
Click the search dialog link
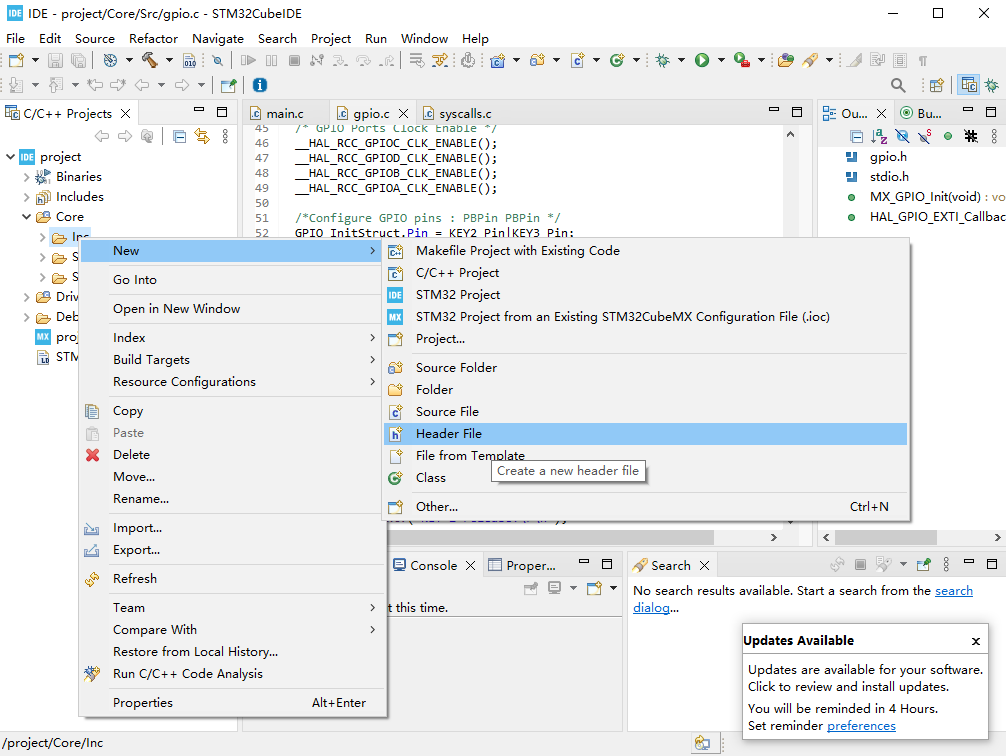[x=803, y=599]
